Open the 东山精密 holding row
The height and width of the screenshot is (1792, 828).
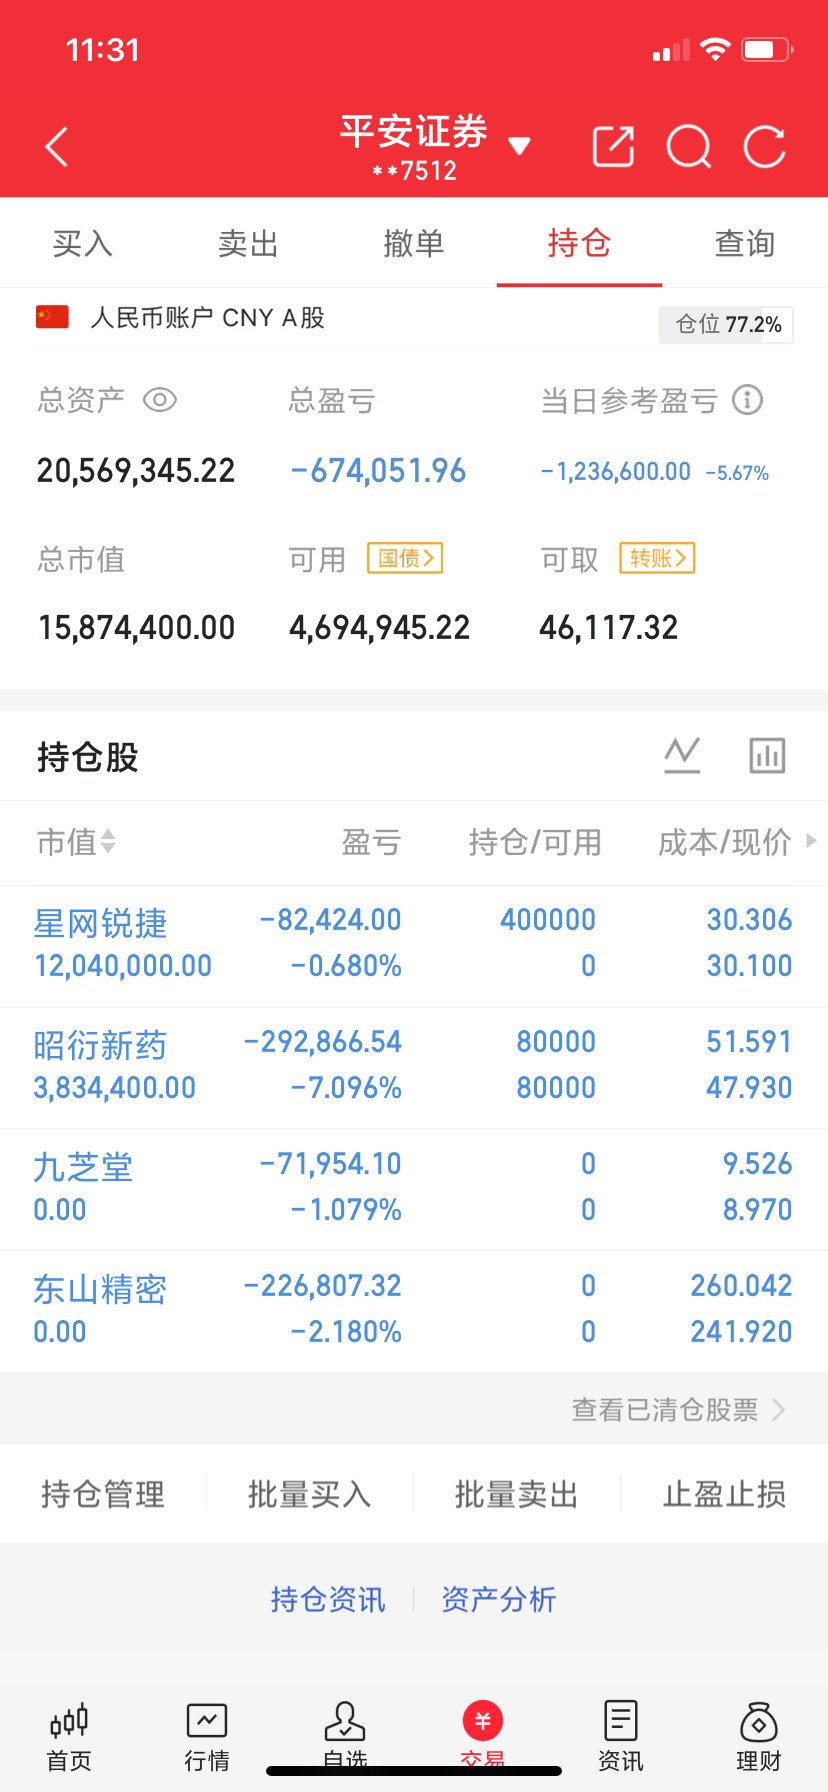point(414,1310)
